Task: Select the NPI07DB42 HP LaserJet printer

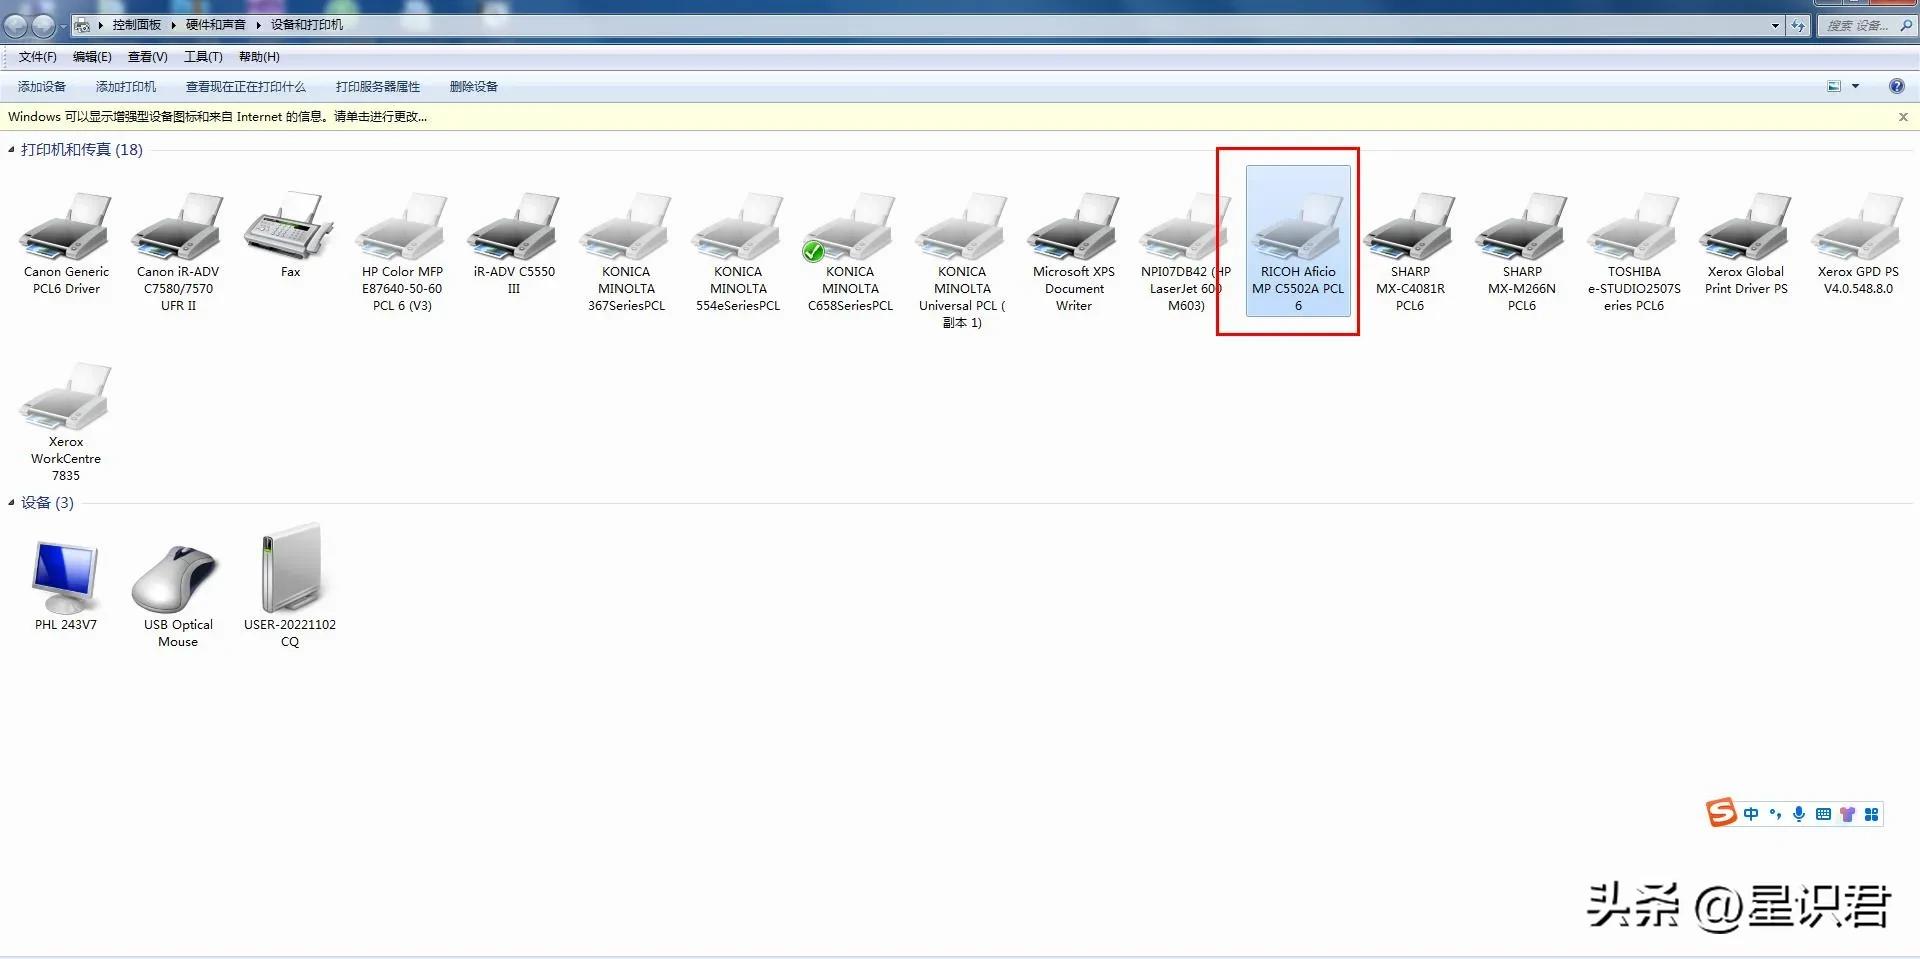Action: [x=1186, y=252]
